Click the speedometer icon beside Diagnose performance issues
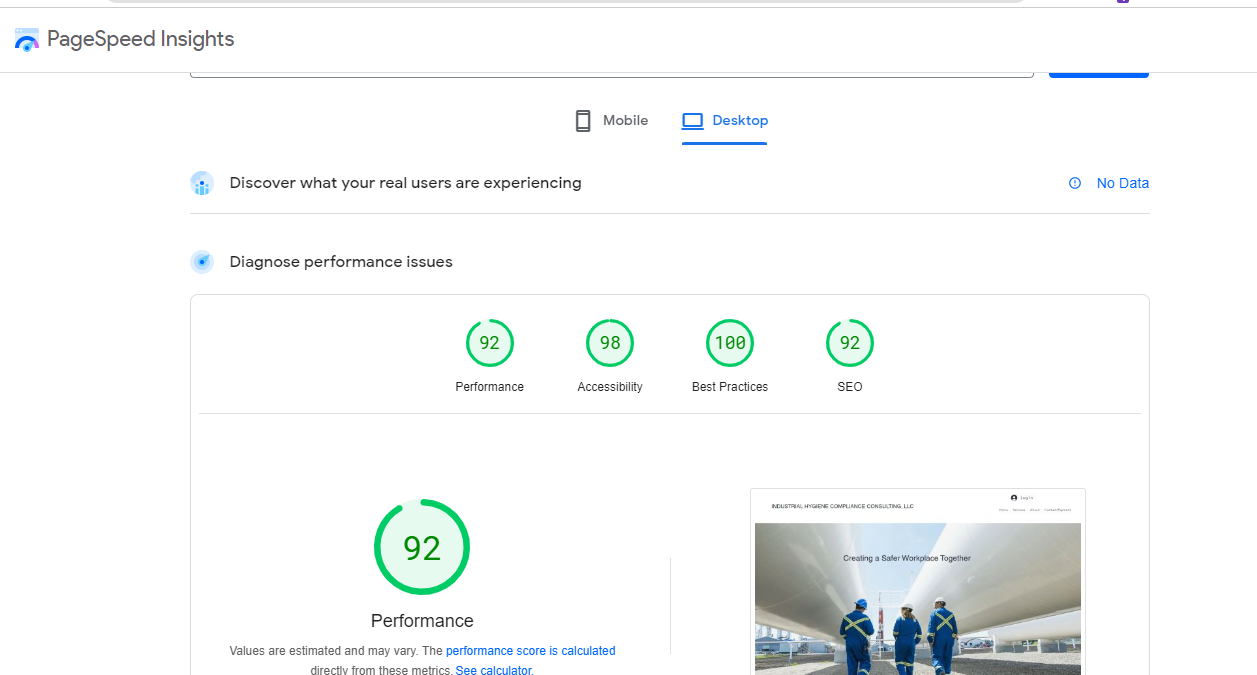The height and width of the screenshot is (675, 1257). click(202, 261)
